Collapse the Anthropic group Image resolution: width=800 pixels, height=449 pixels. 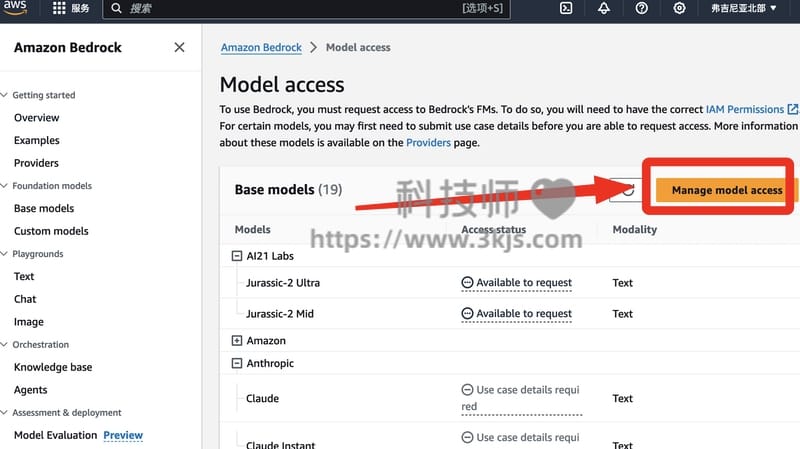pyautogui.click(x=237, y=363)
